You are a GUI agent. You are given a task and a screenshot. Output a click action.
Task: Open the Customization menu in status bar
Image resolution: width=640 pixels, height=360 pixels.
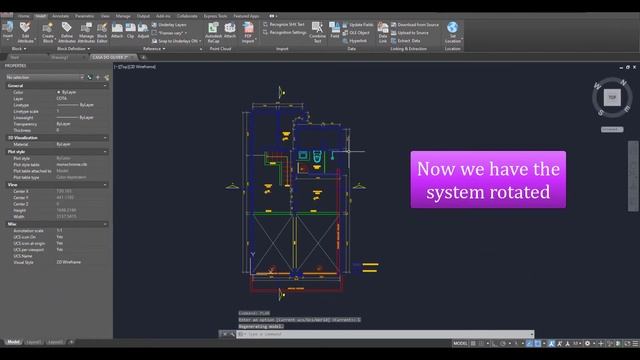point(636,344)
